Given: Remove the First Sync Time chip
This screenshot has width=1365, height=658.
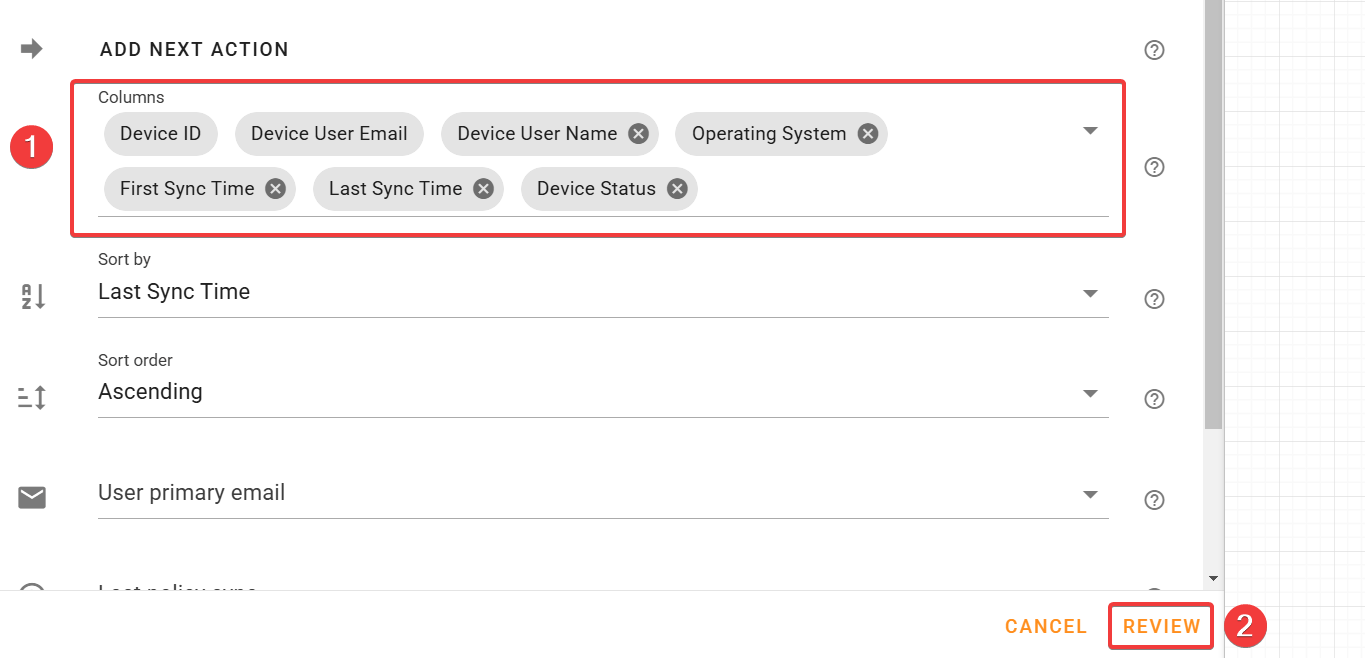Looking at the screenshot, I should click(275, 189).
